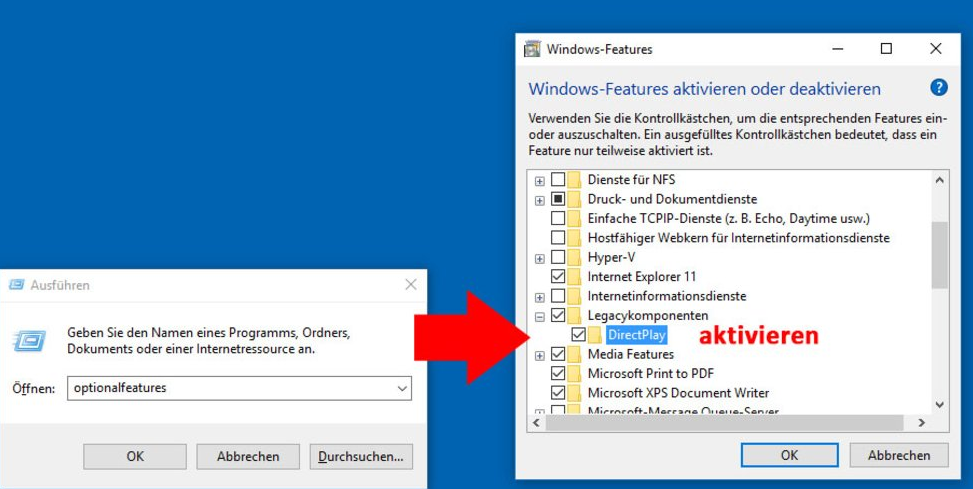Click the Media Features folder icon
This screenshot has height=489, width=973.
point(574,354)
